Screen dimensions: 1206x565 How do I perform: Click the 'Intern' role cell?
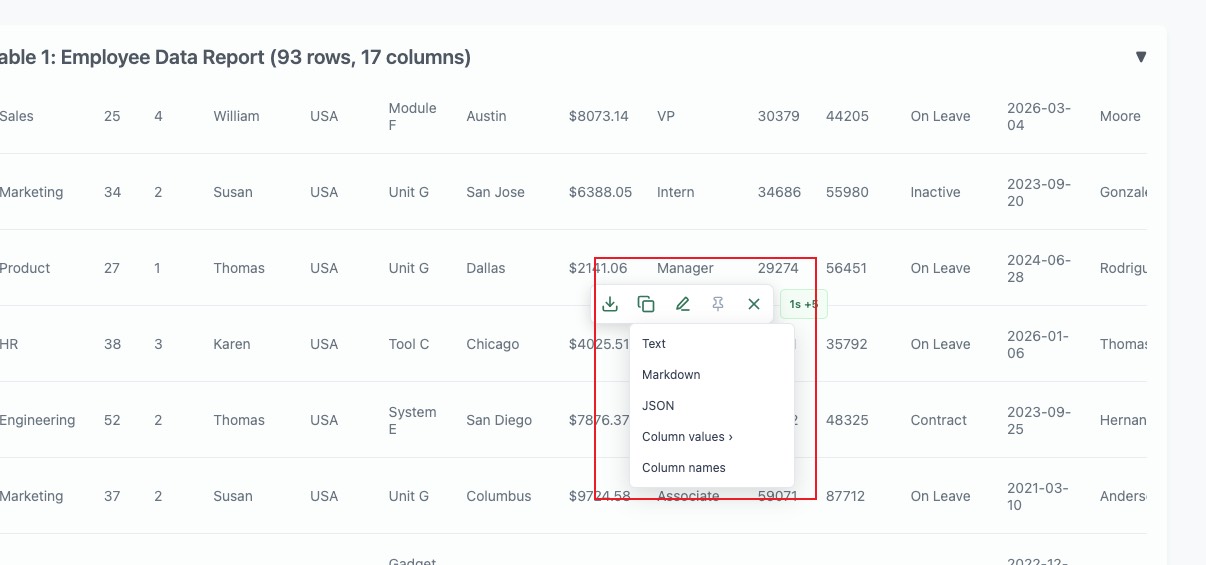675,192
